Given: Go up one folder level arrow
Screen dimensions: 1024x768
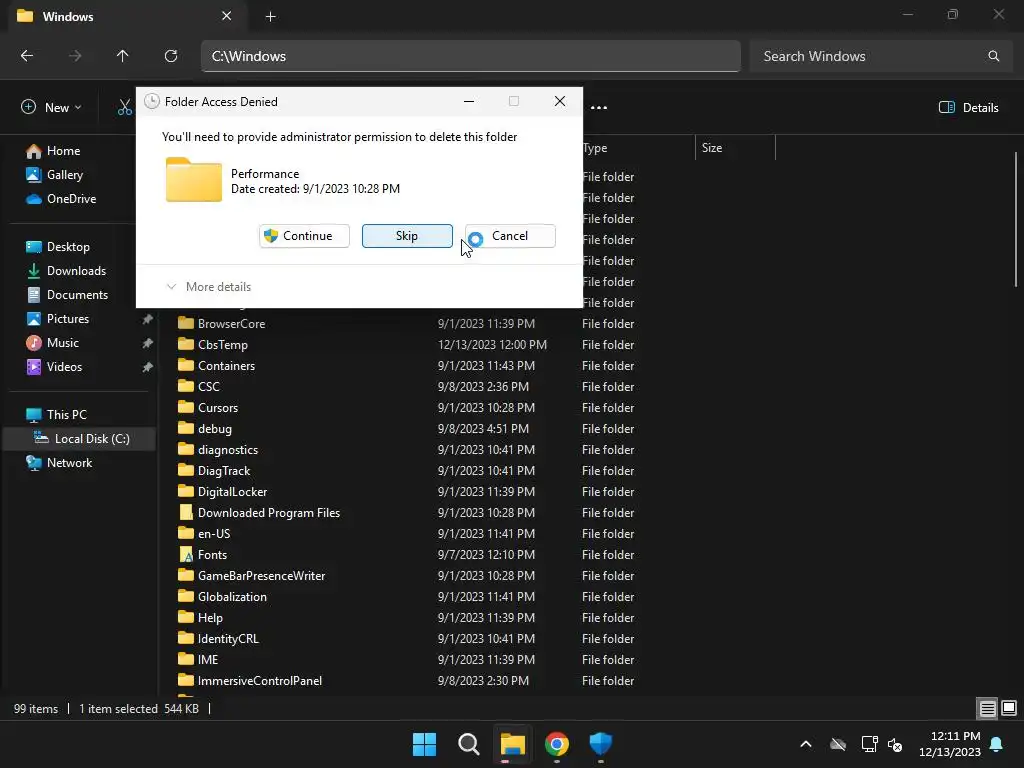Looking at the screenshot, I should tap(122, 56).
